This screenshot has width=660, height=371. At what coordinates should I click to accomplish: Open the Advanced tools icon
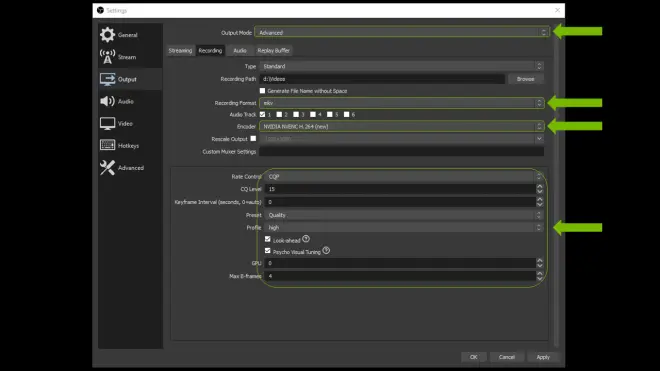[x=107, y=168]
